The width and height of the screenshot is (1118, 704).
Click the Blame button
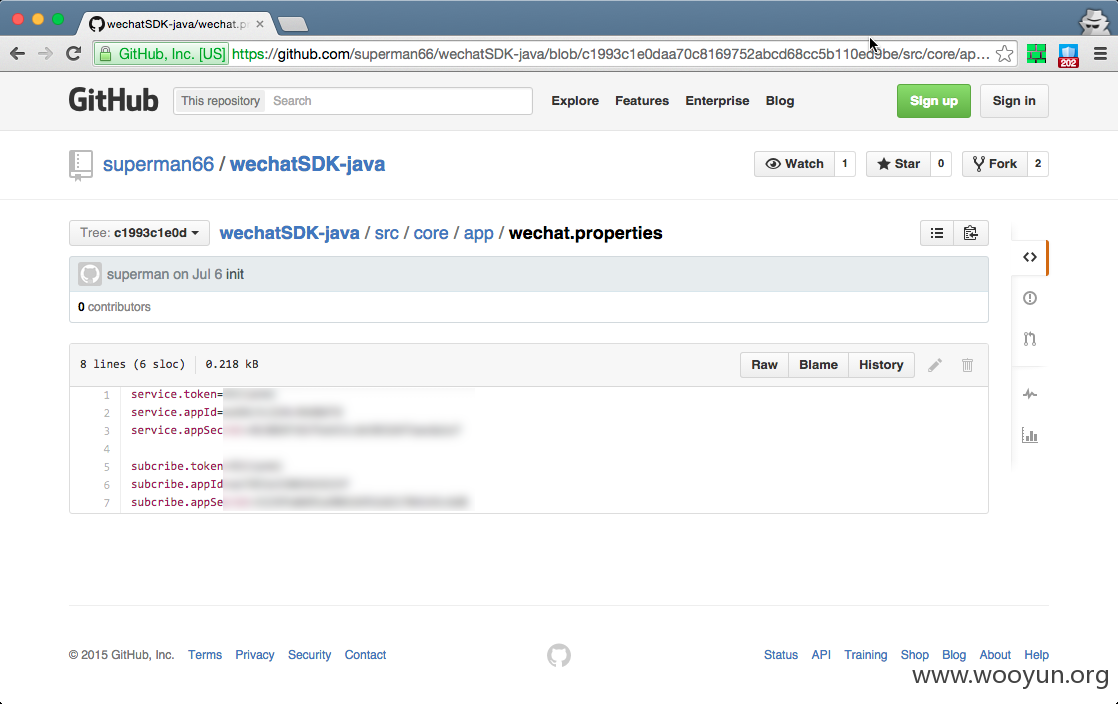click(819, 364)
